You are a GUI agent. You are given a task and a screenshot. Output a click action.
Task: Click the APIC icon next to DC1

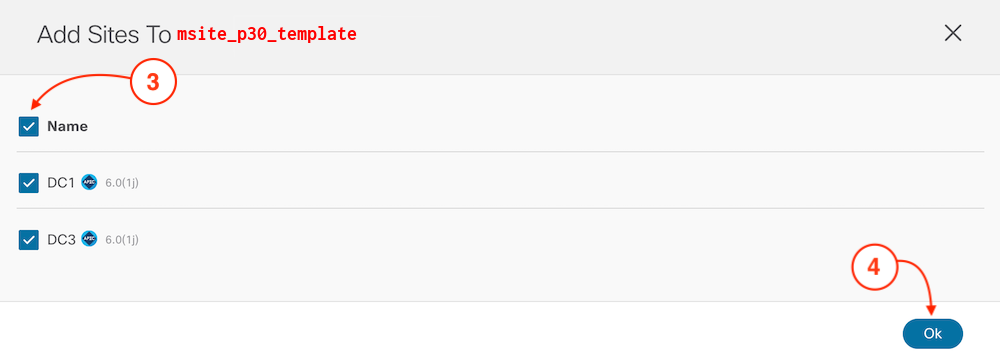point(89,183)
